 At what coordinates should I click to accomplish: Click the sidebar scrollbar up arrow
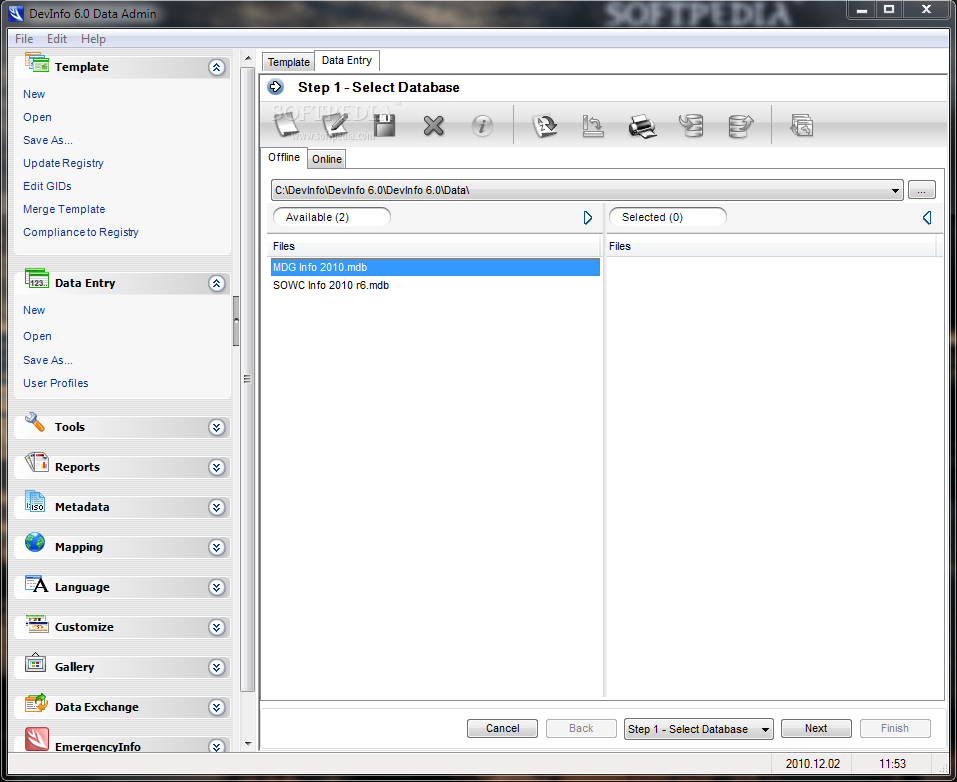pyautogui.click(x=248, y=59)
